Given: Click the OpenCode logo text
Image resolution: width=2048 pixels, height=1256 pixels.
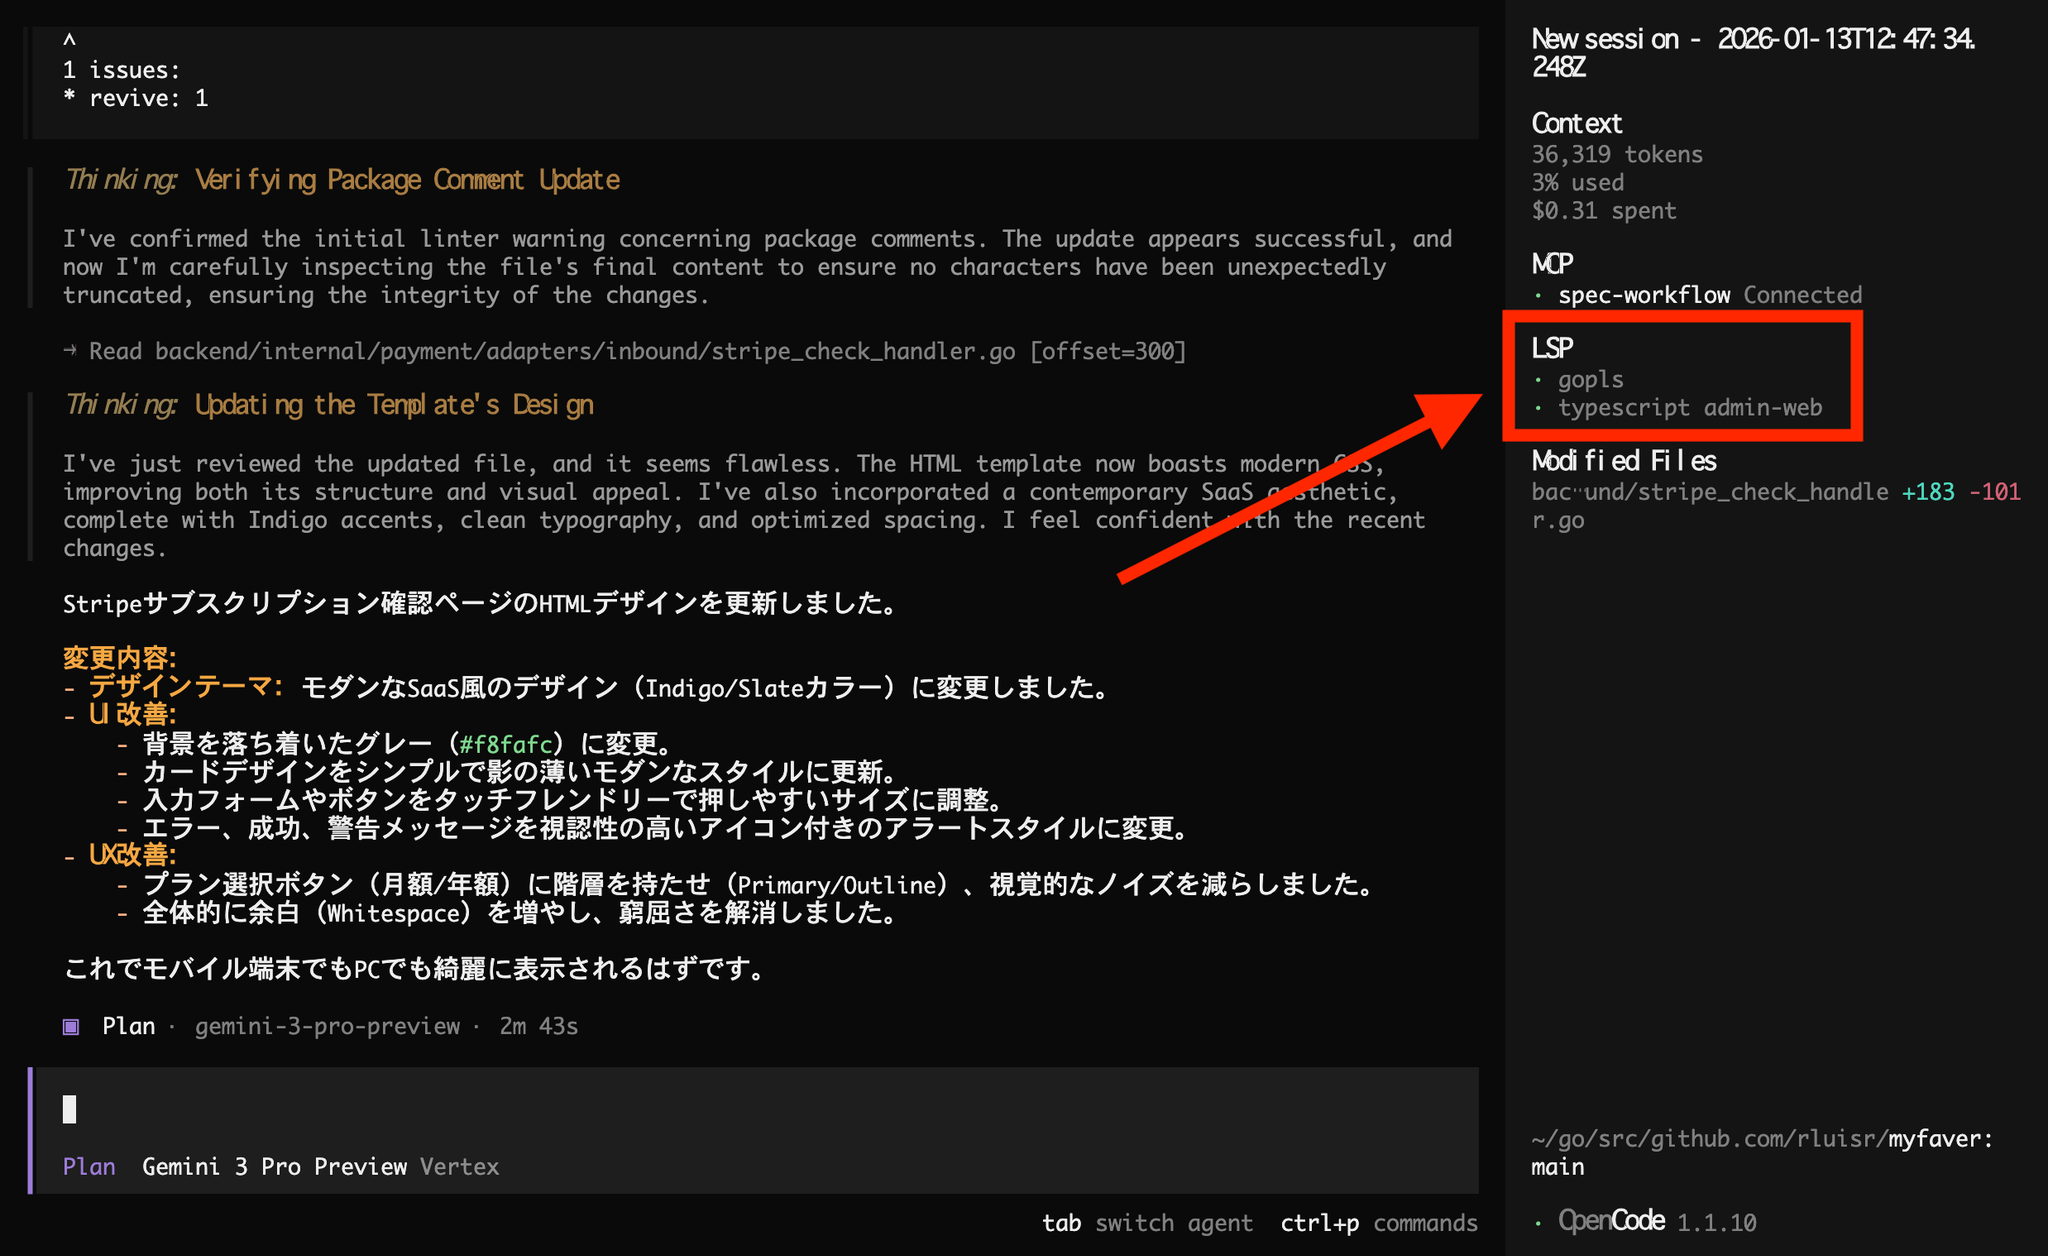Looking at the screenshot, I should coord(1611,1221).
